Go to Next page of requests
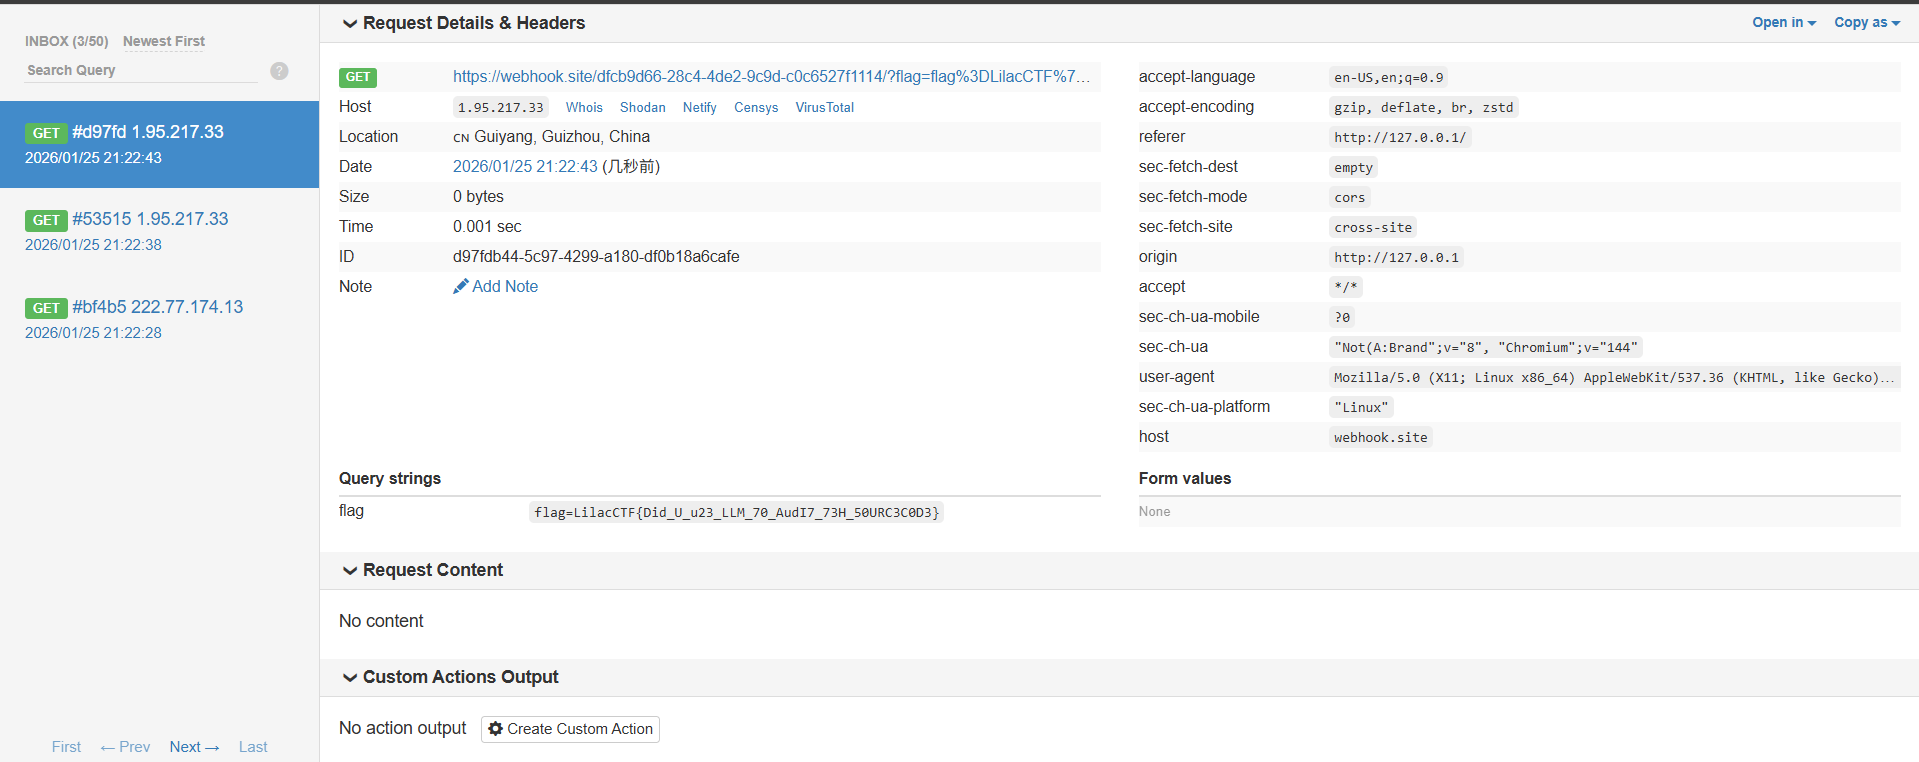This screenshot has width=1919, height=762. [x=194, y=747]
